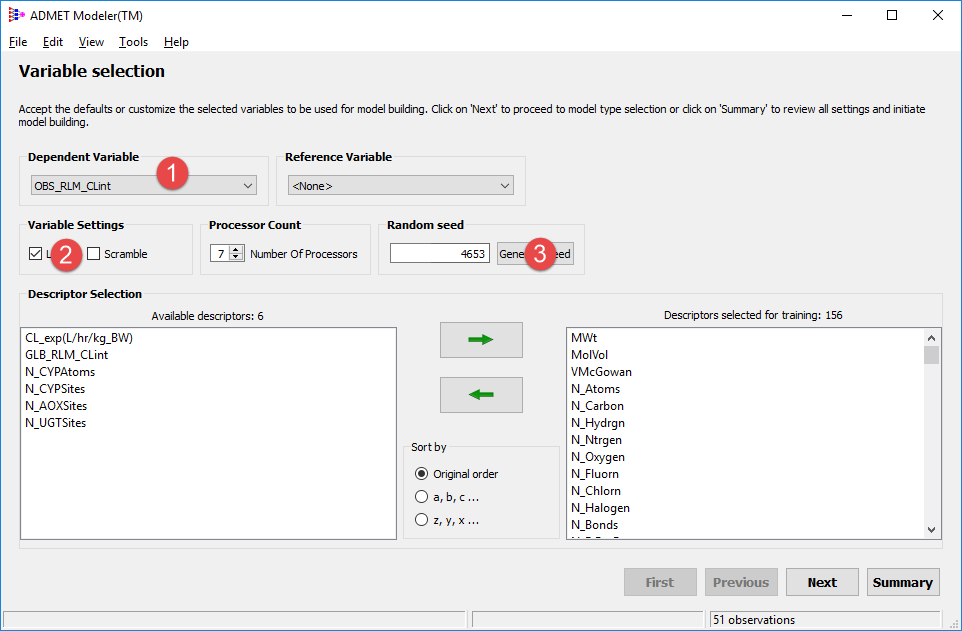Open the Help menu
This screenshot has width=962, height=631.
coord(176,42)
